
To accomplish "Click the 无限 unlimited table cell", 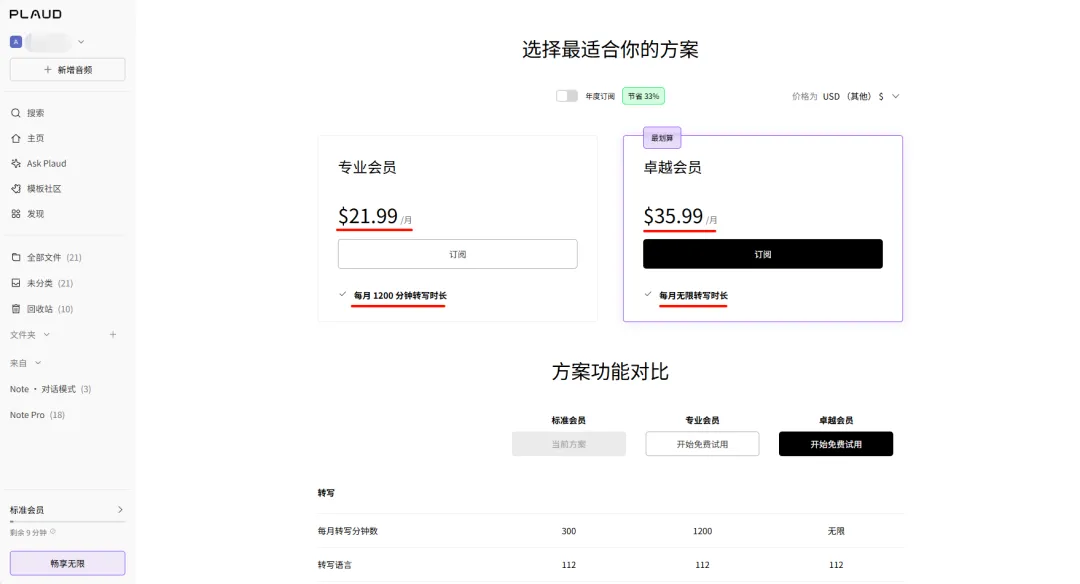I will click(836, 531).
